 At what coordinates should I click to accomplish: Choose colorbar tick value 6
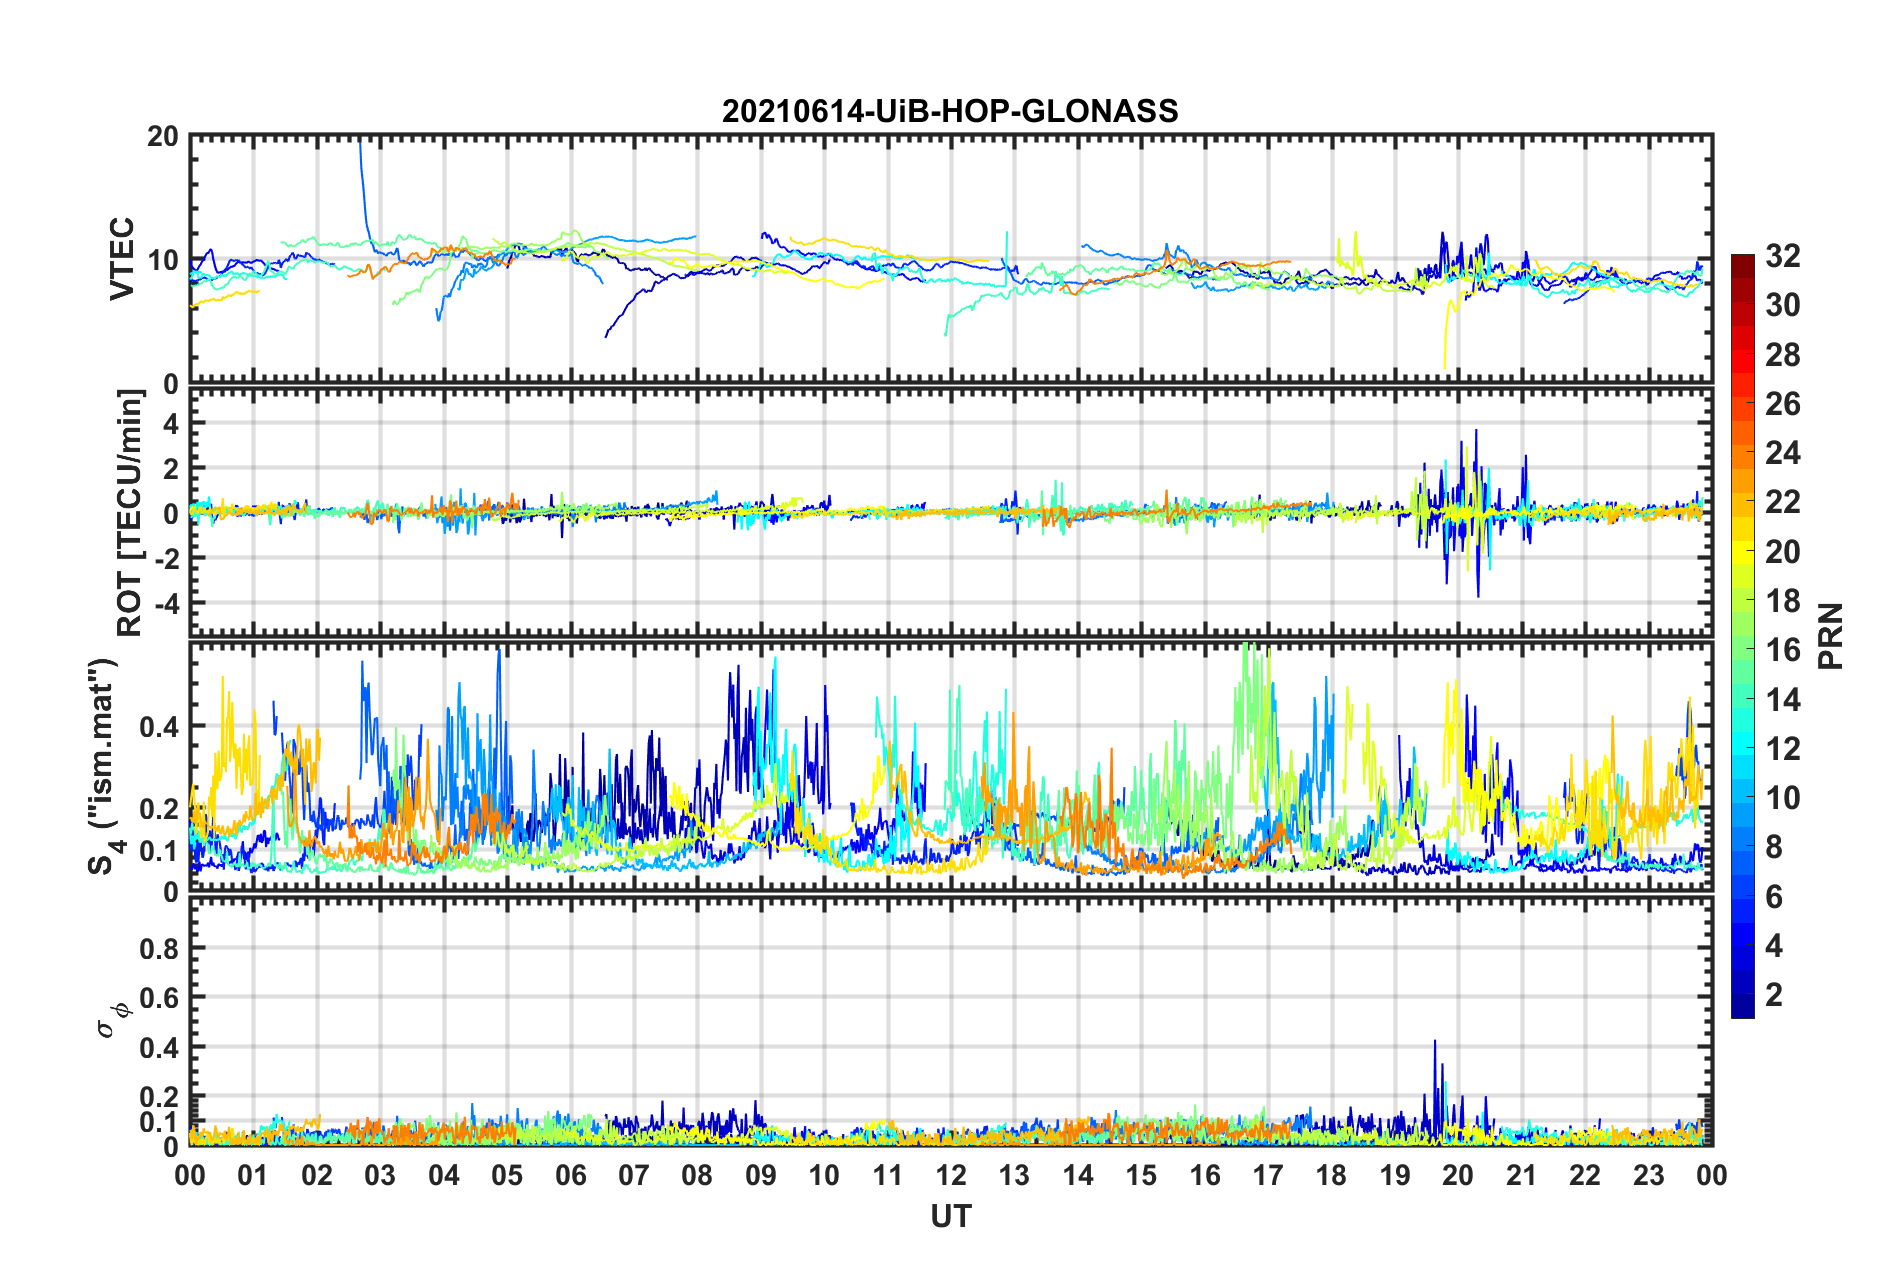click(x=1774, y=897)
